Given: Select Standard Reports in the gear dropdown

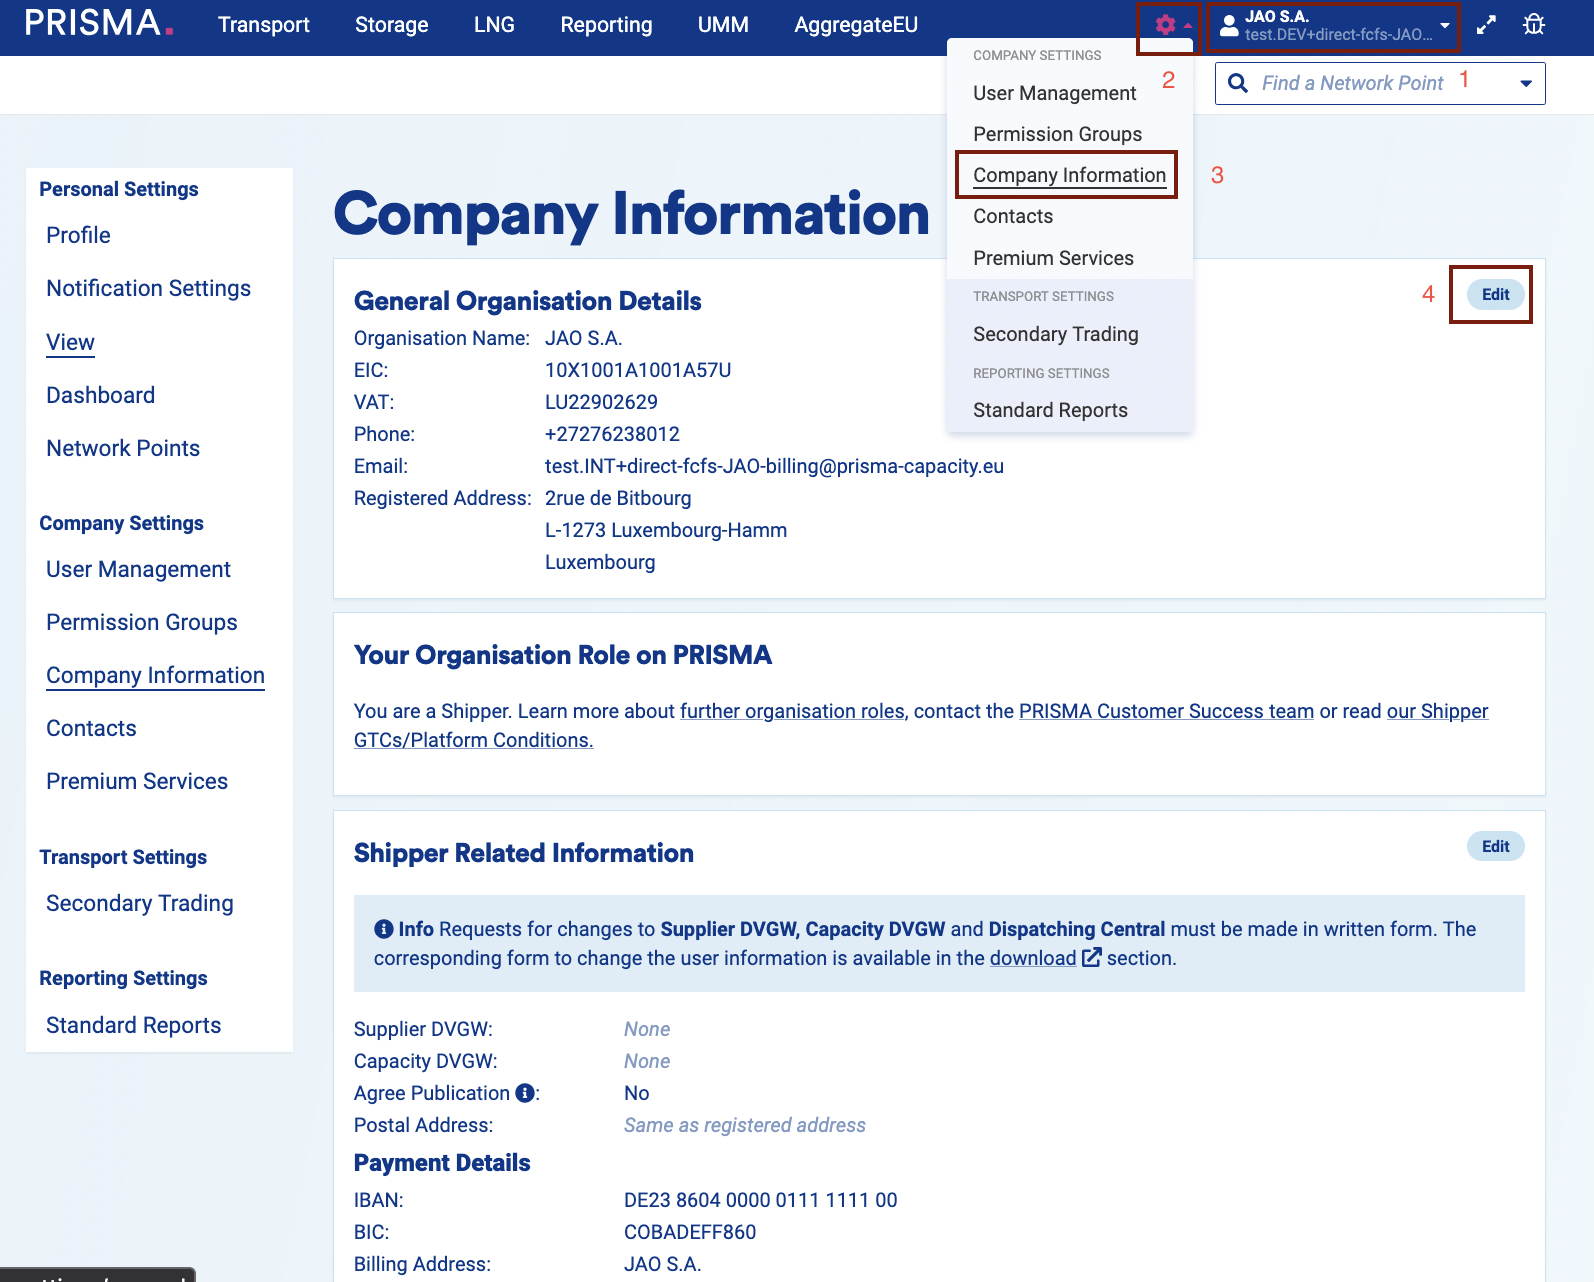Looking at the screenshot, I should pyautogui.click(x=1050, y=410).
